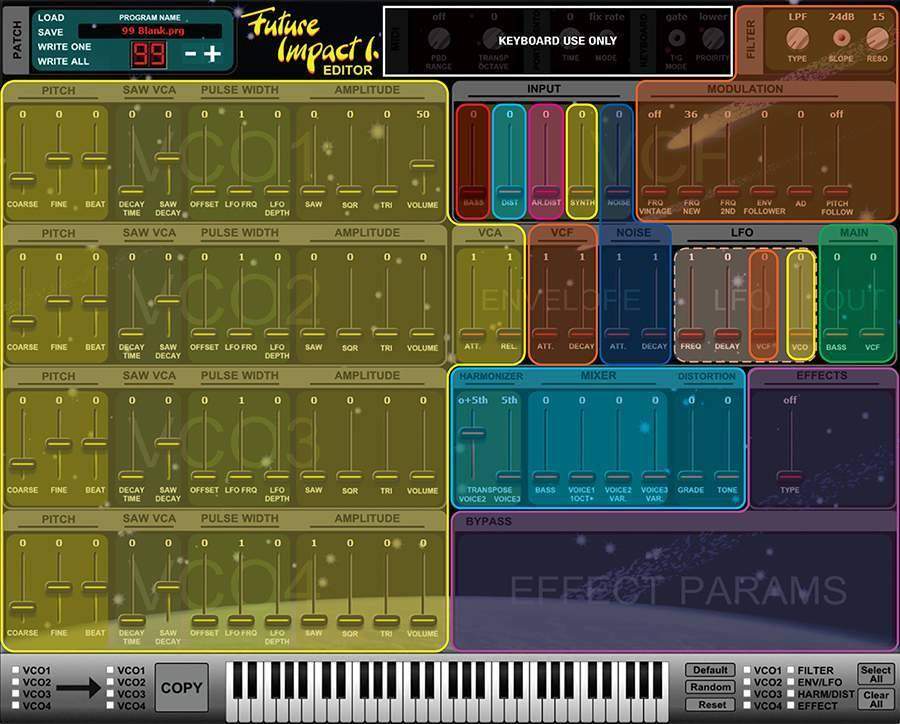
Task: Click the INPUT NOISE slider handle
Action: pyautogui.click(x=618, y=192)
